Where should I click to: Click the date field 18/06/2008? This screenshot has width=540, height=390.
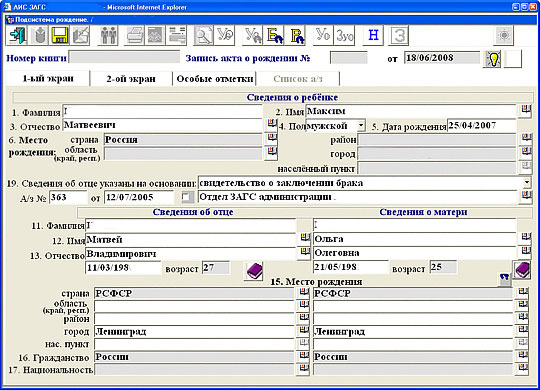[x=442, y=58]
